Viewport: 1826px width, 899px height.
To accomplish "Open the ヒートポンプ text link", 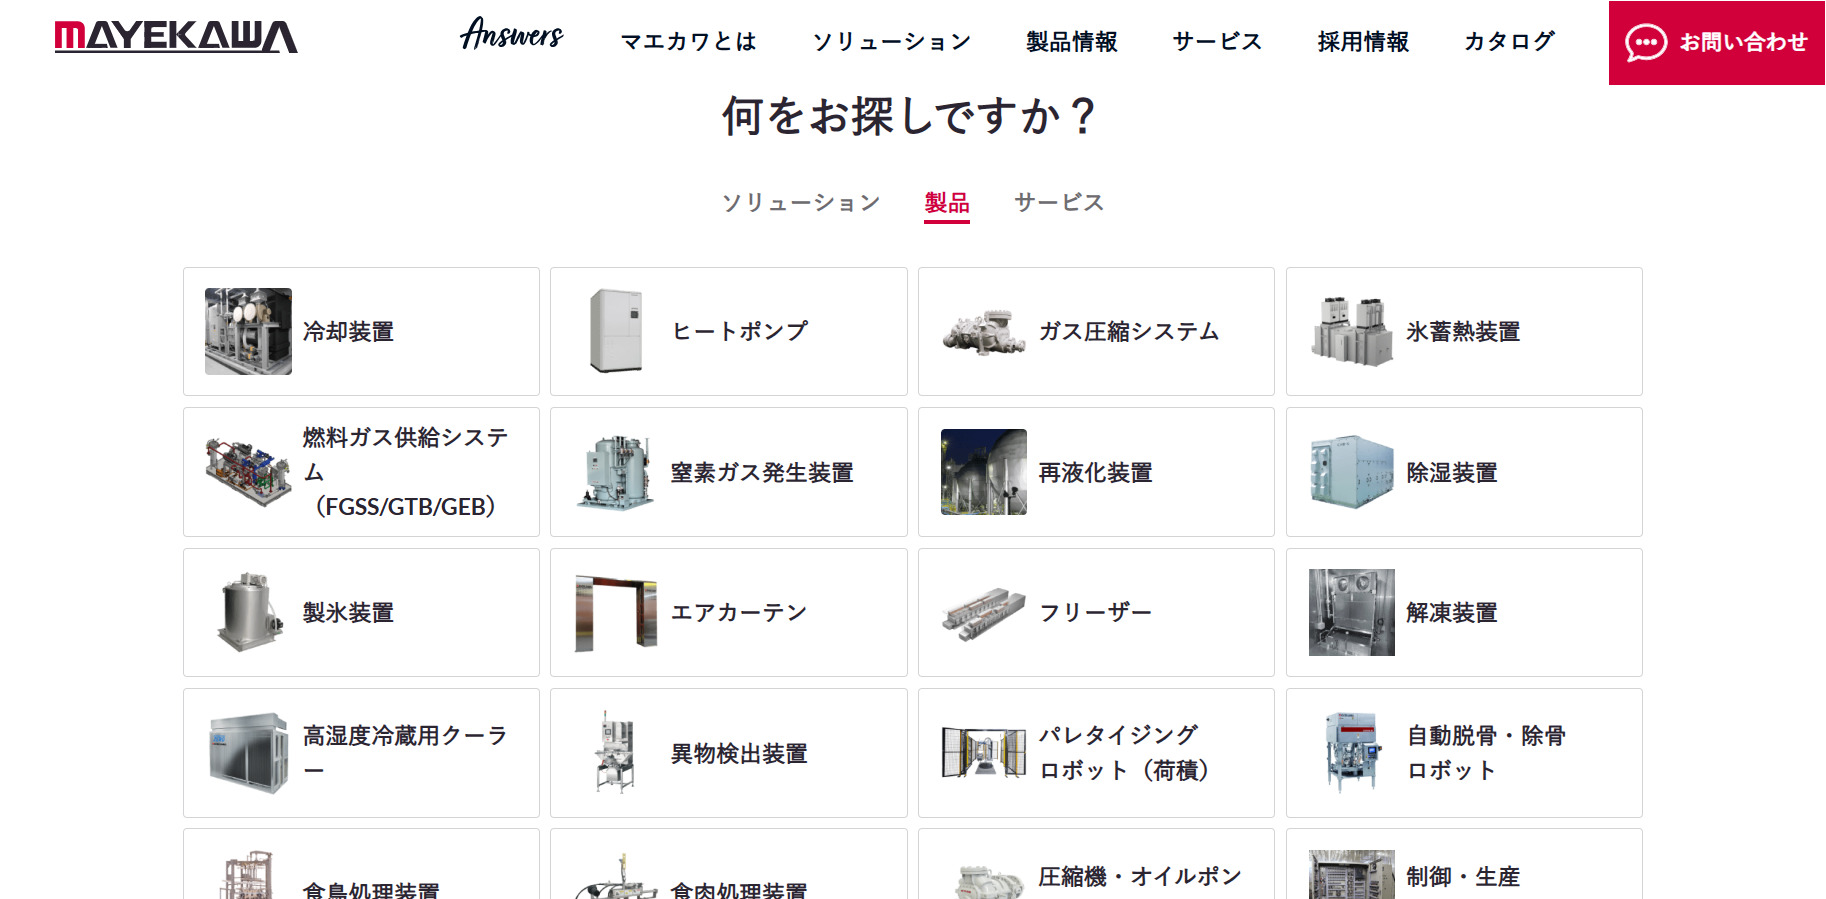I will coord(739,332).
